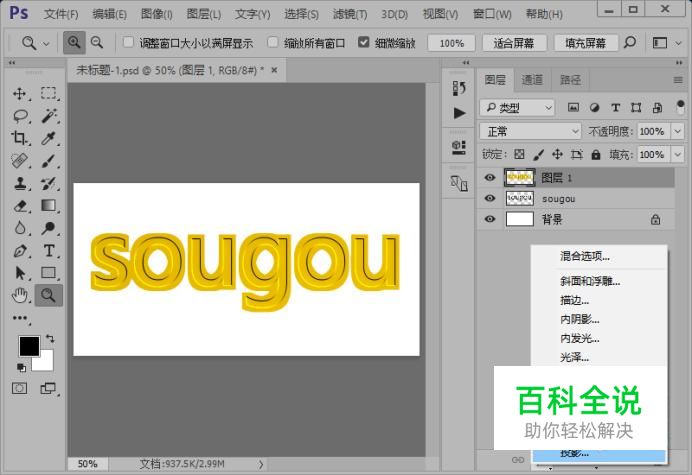
Task: Switch to 通道 tab
Action: tap(532, 80)
